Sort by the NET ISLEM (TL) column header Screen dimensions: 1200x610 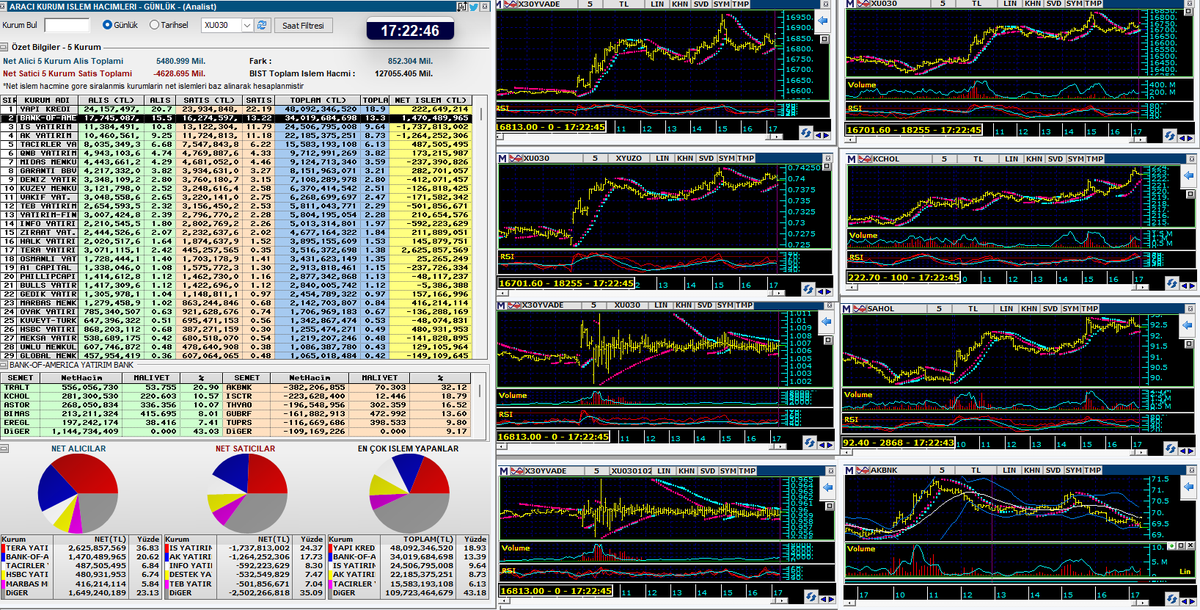tap(430, 100)
